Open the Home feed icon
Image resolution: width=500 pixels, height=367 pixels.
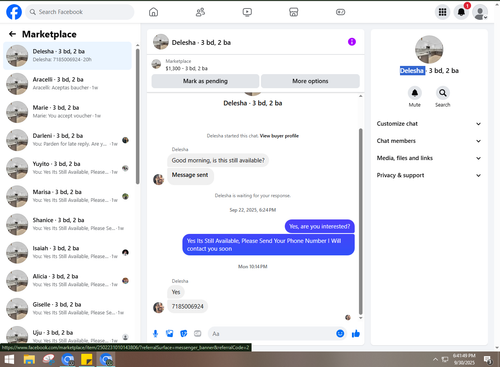(x=153, y=12)
